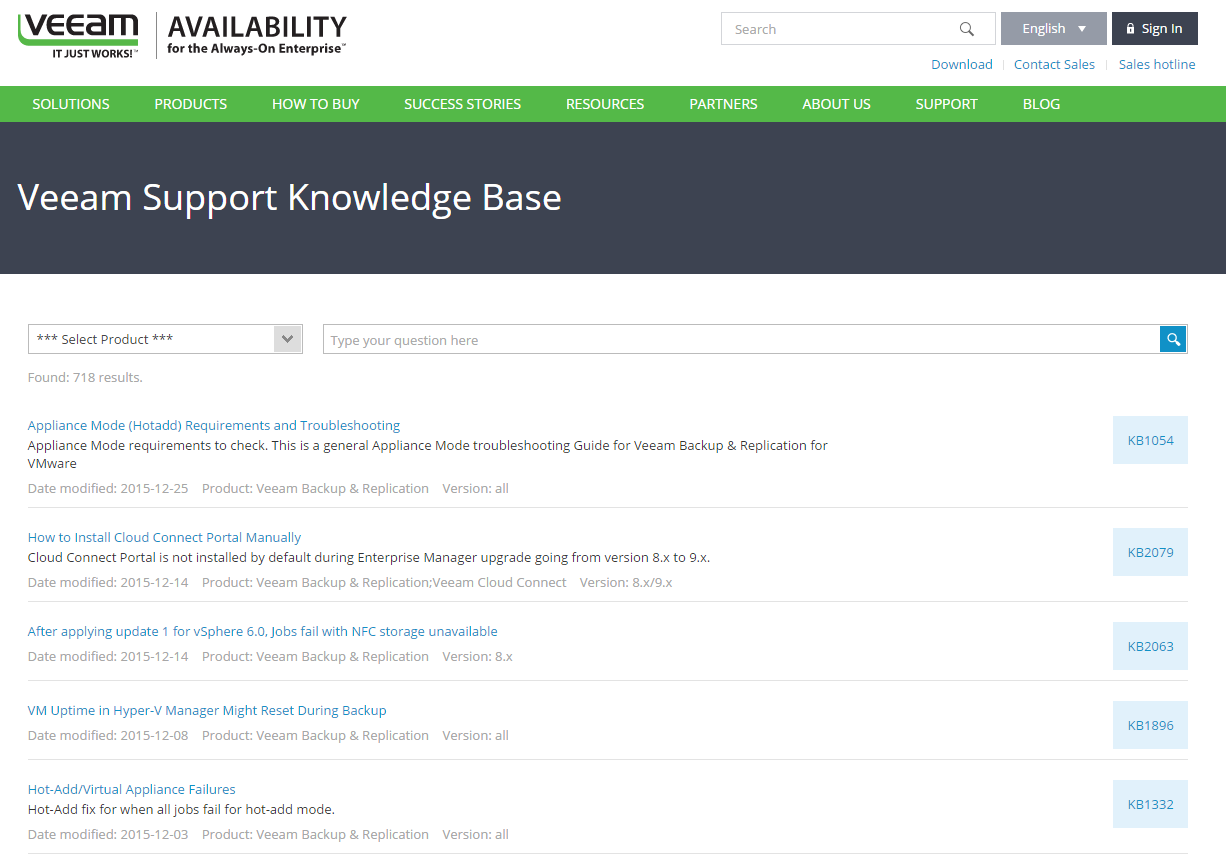Image resolution: width=1226 pixels, height=859 pixels.
Task: Click the blue search button for knowledge base
Action: [x=1173, y=340]
